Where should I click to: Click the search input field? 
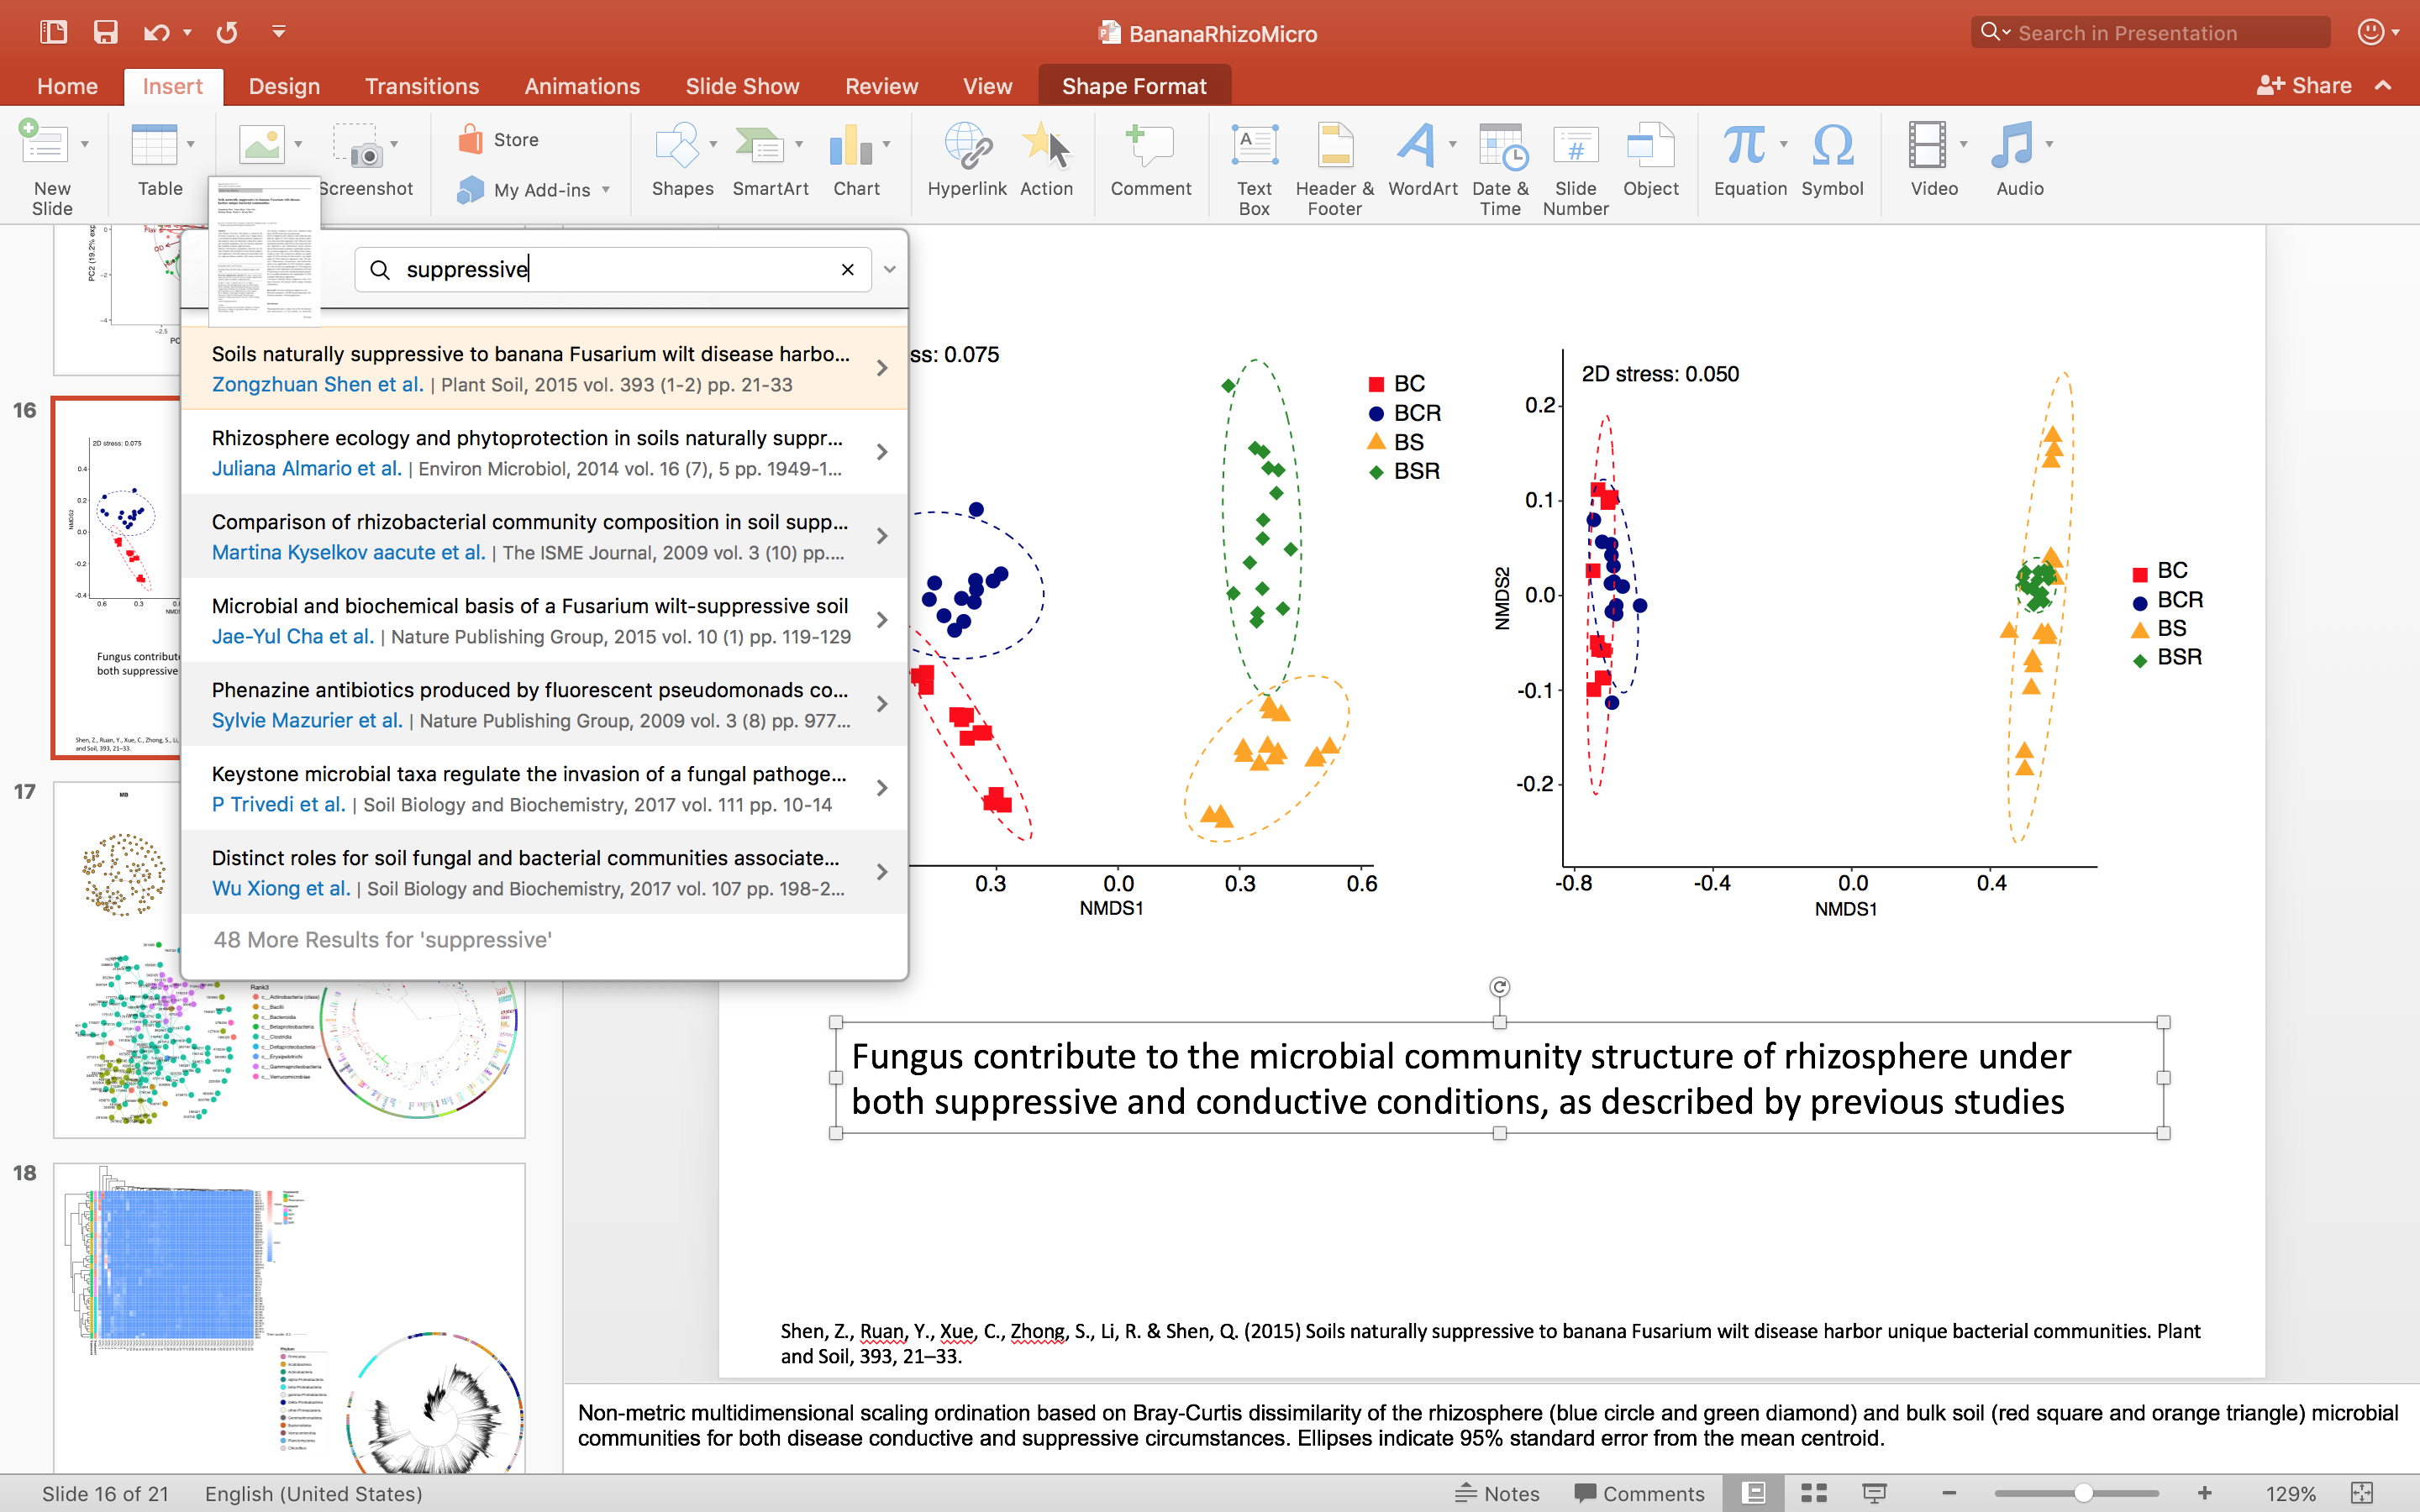click(613, 268)
